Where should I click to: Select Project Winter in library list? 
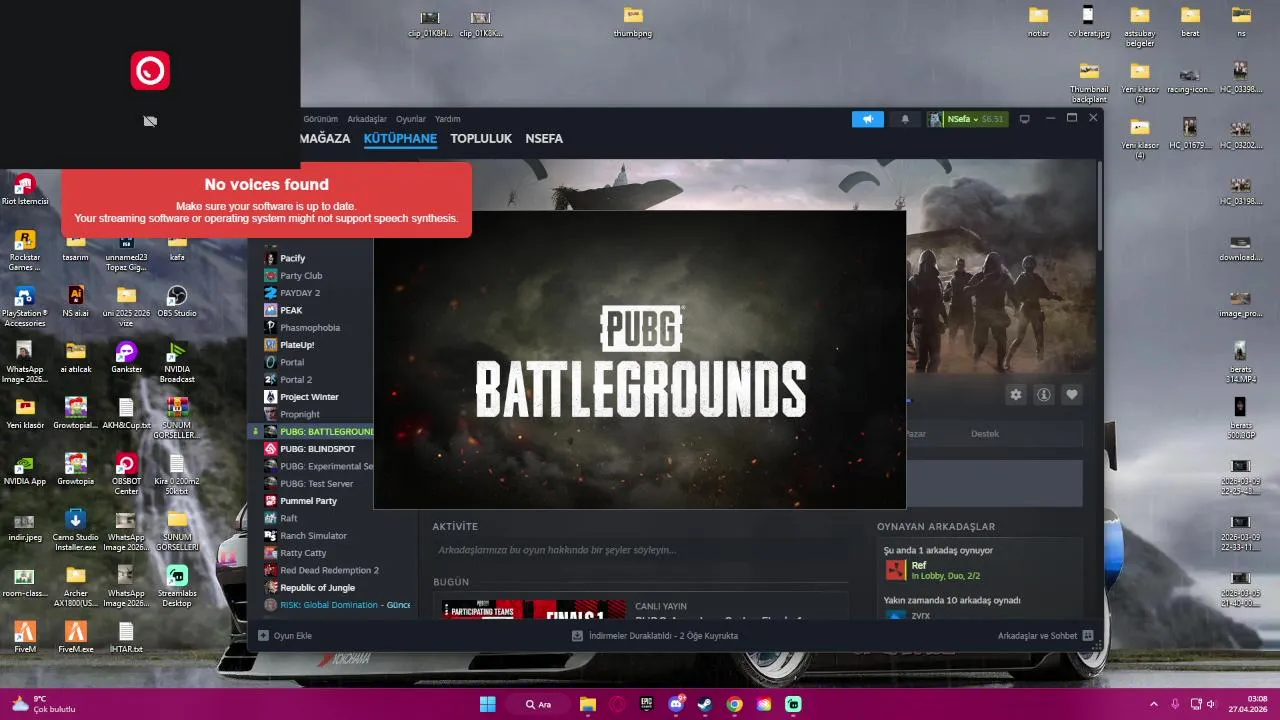click(x=310, y=397)
